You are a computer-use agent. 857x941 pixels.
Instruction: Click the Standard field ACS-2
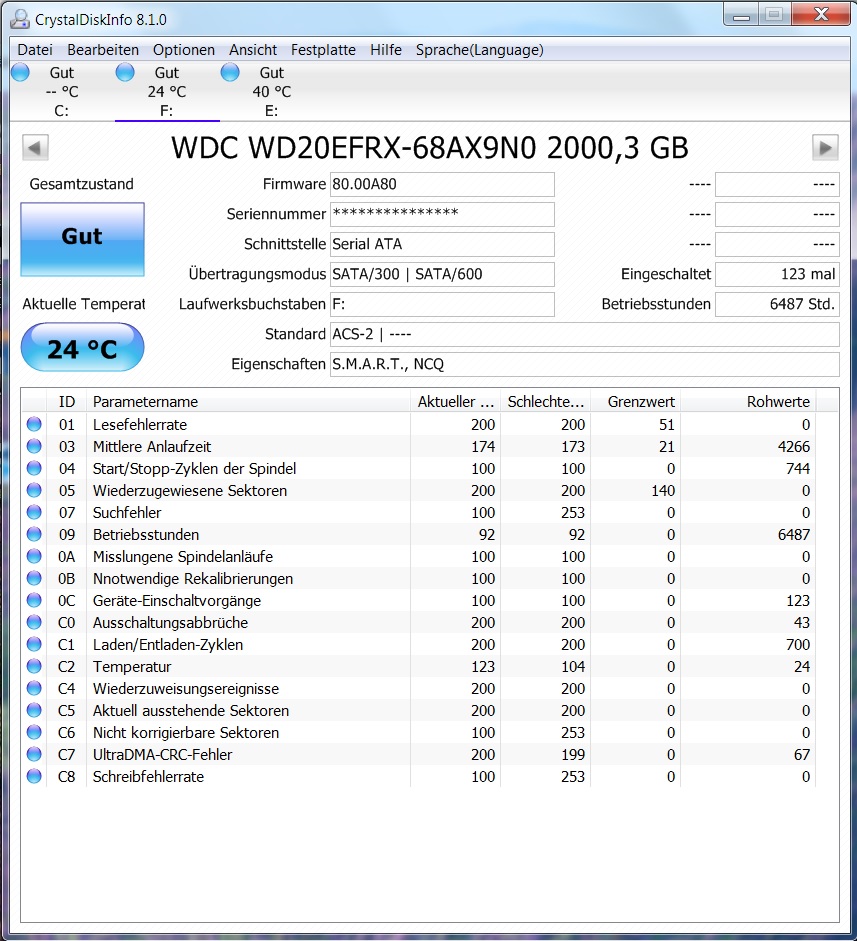click(x=585, y=334)
